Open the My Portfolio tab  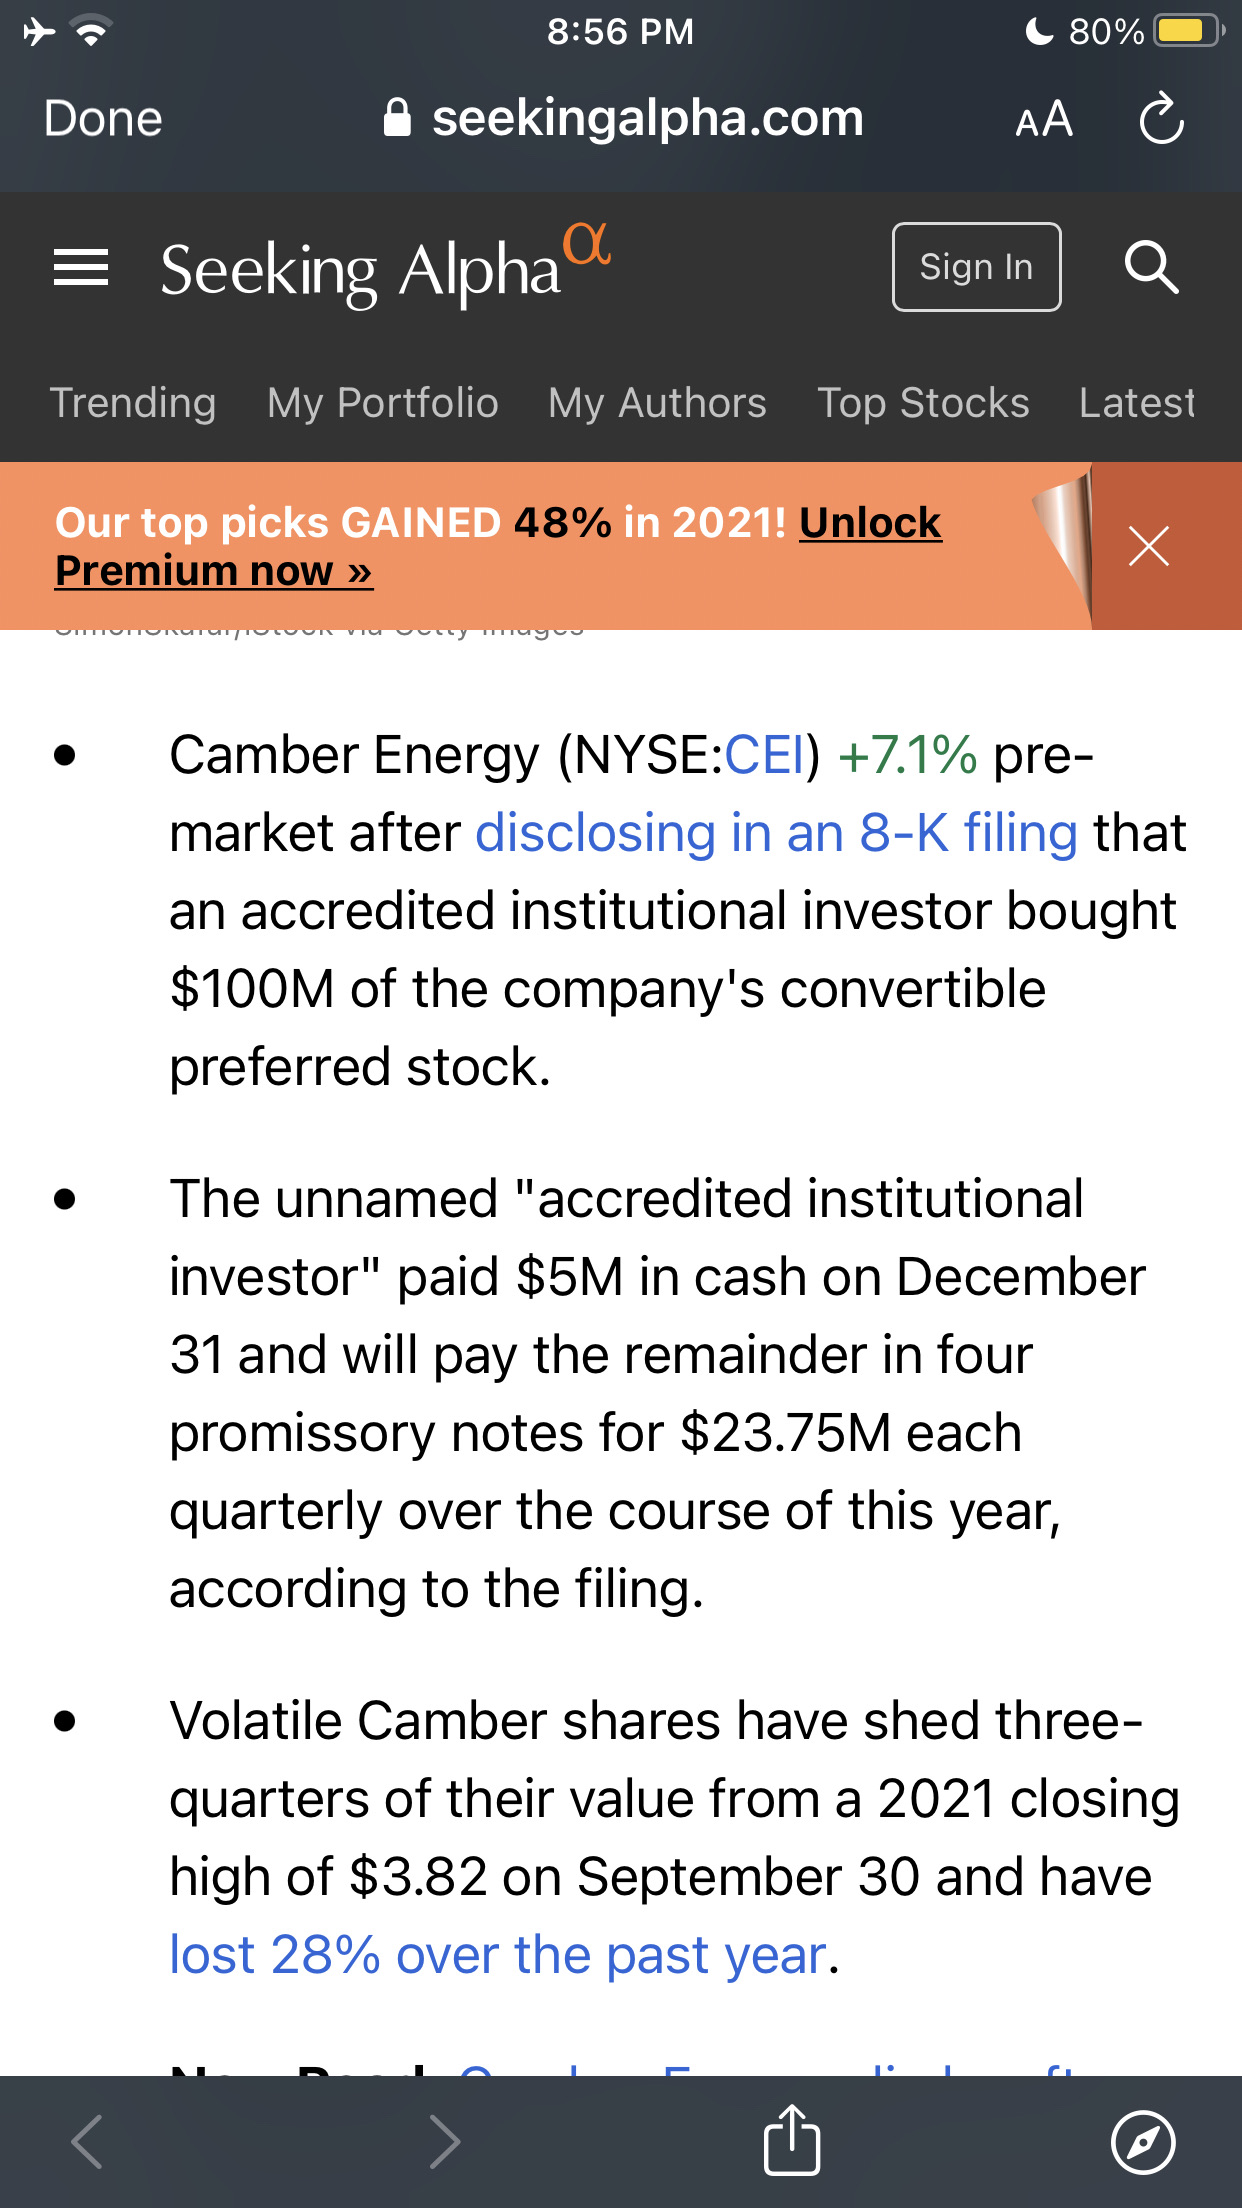click(x=382, y=403)
